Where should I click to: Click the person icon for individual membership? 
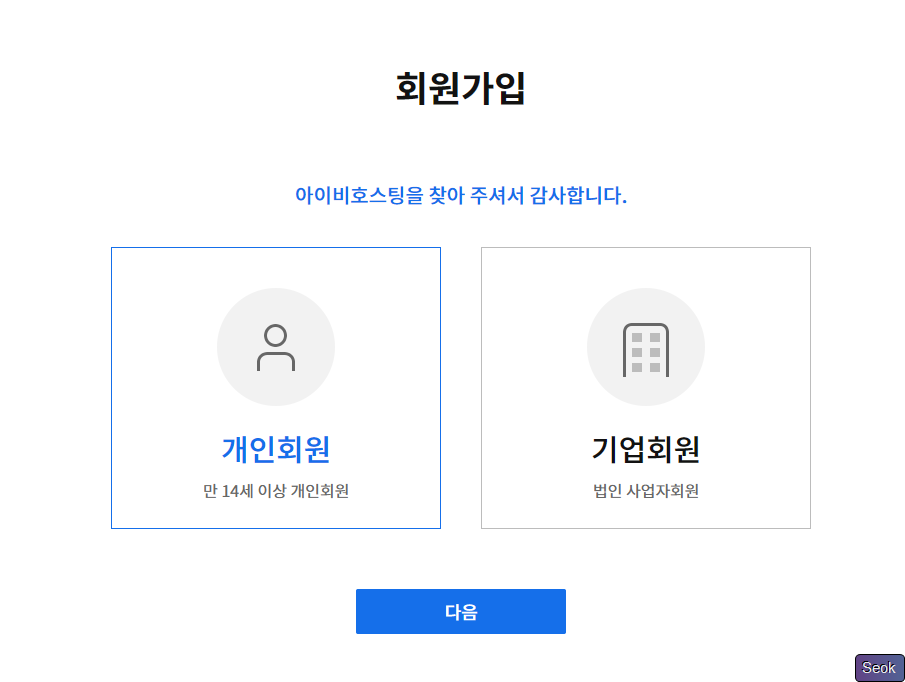point(276,347)
